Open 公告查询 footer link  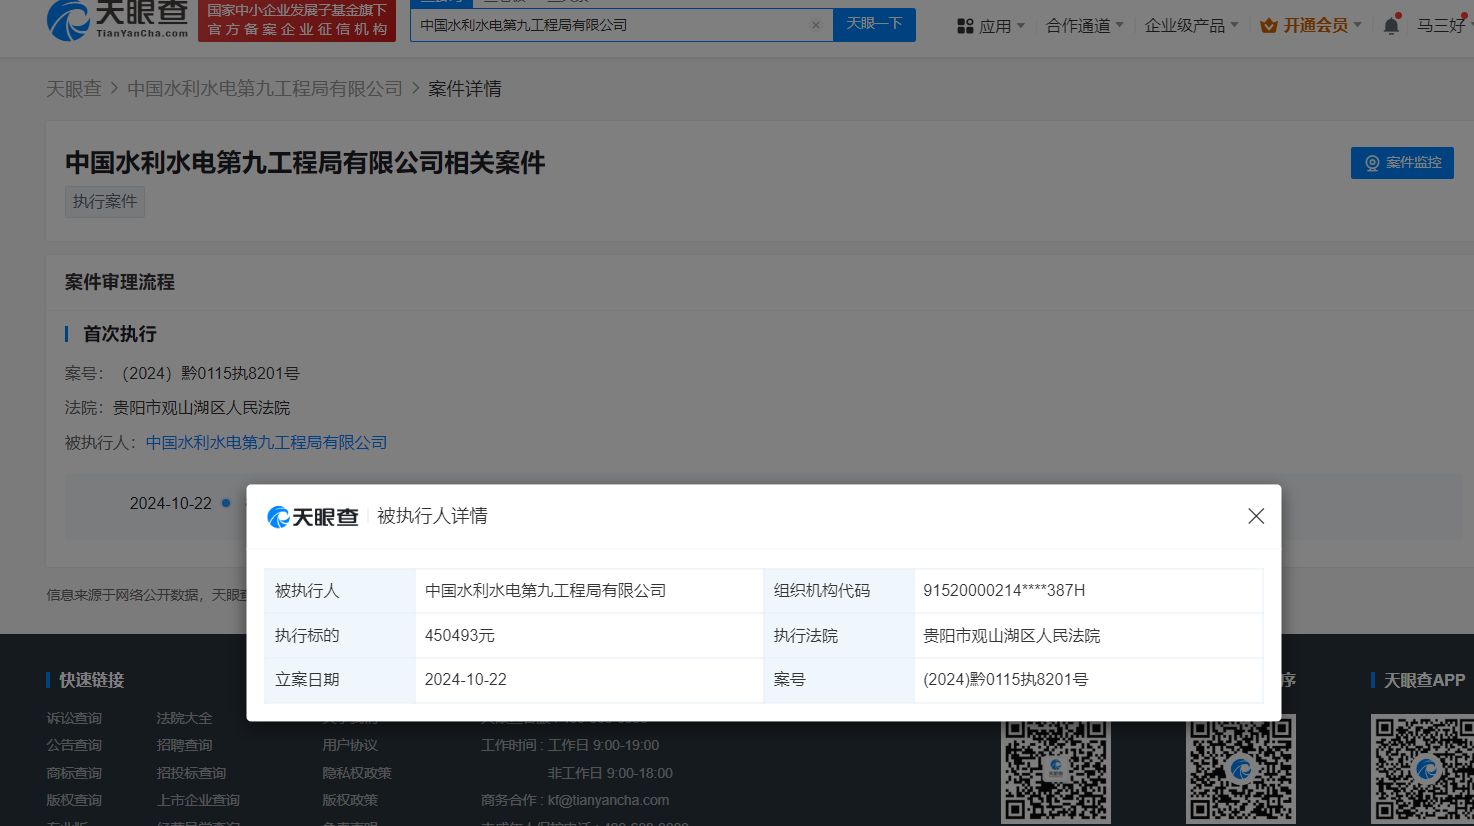pos(74,745)
